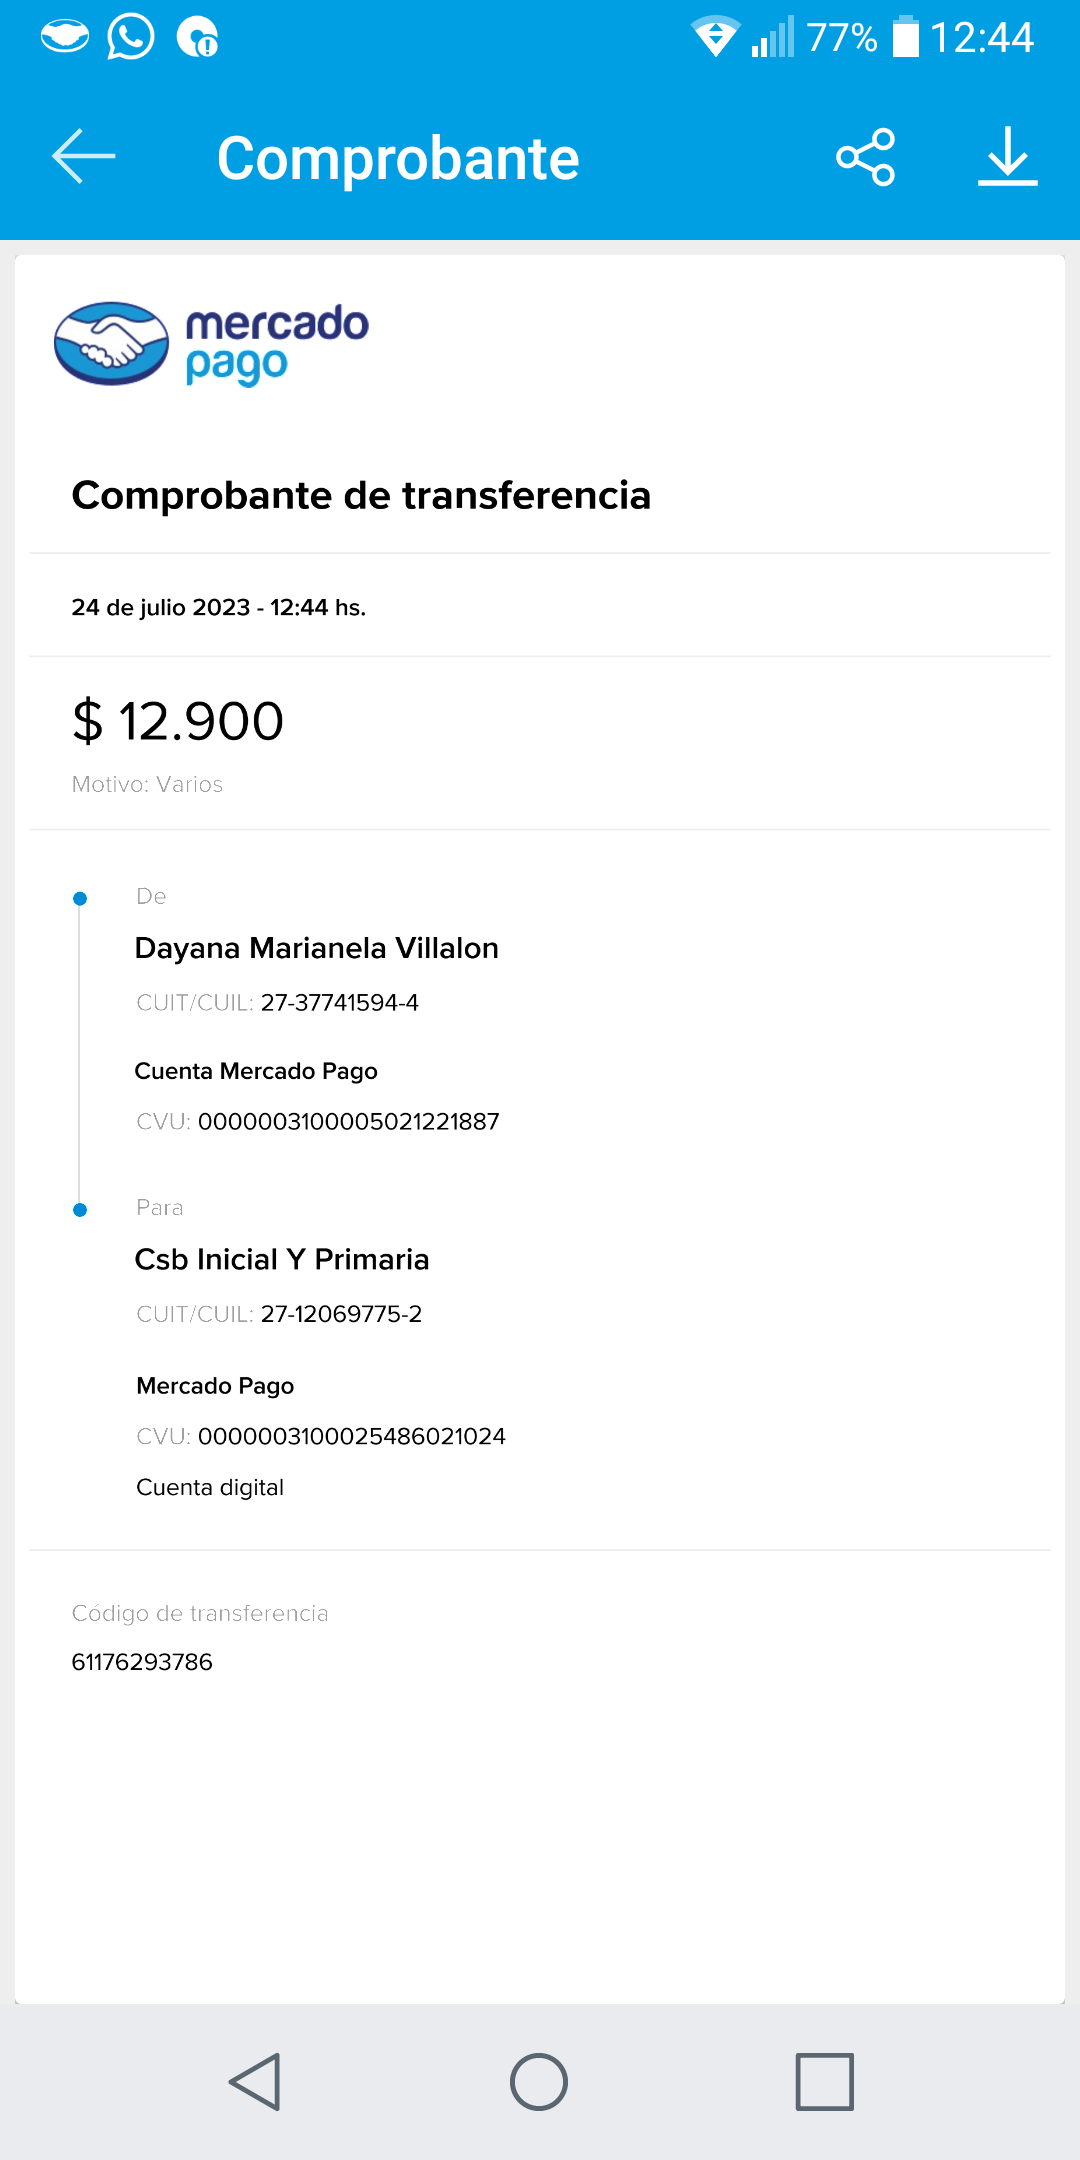Tap the amount $ 12.900
The height and width of the screenshot is (2160, 1080).
point(178,721)
